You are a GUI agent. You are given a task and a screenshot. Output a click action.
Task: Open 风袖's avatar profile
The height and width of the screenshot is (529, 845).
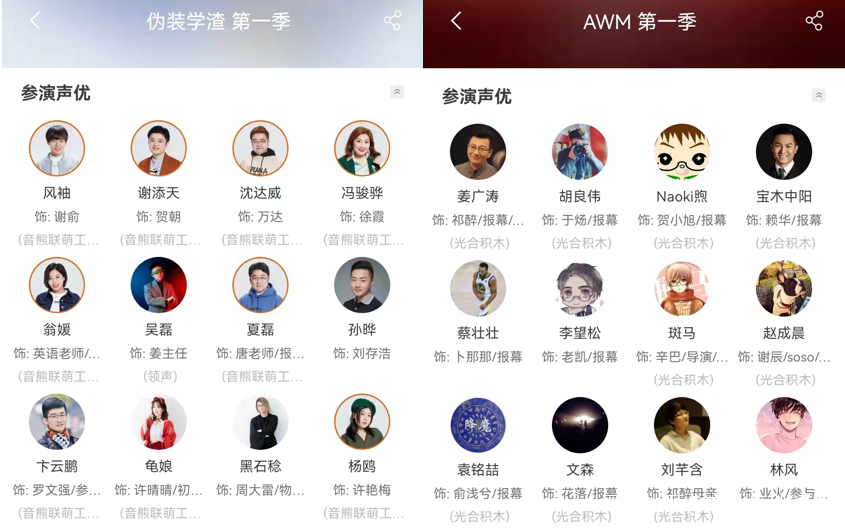point(57,148)
